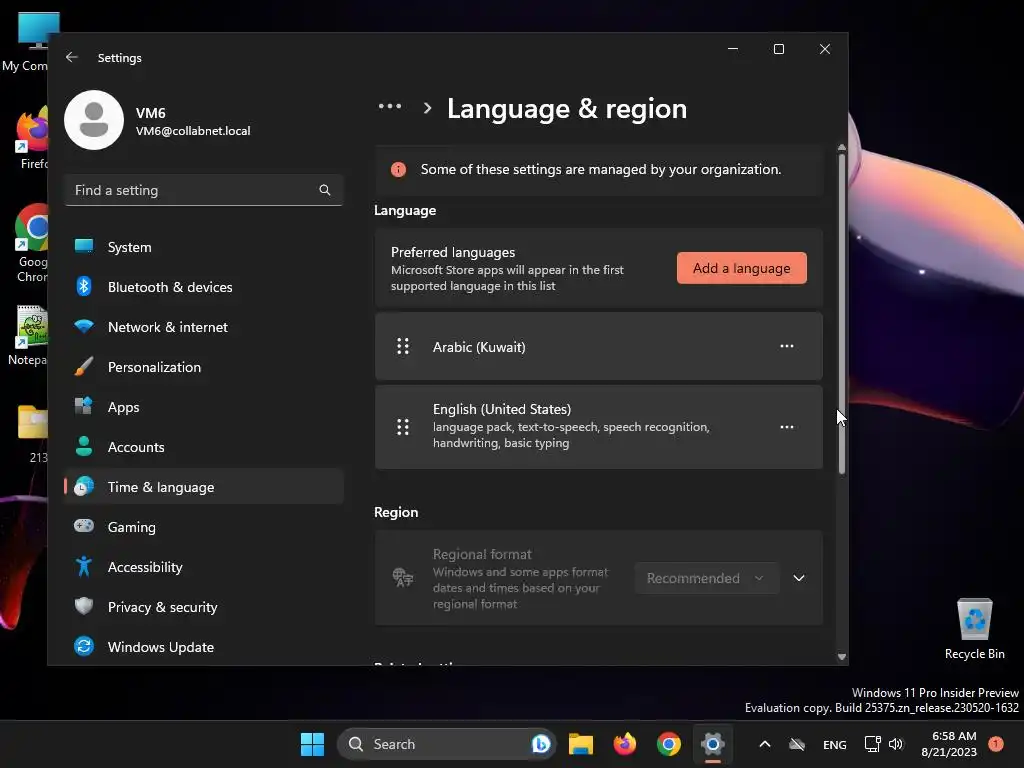Viewport: 1024px width, 768px height.
Task: Select the Notepad++ desktop shortcut
Action: (x=26, y=336)
